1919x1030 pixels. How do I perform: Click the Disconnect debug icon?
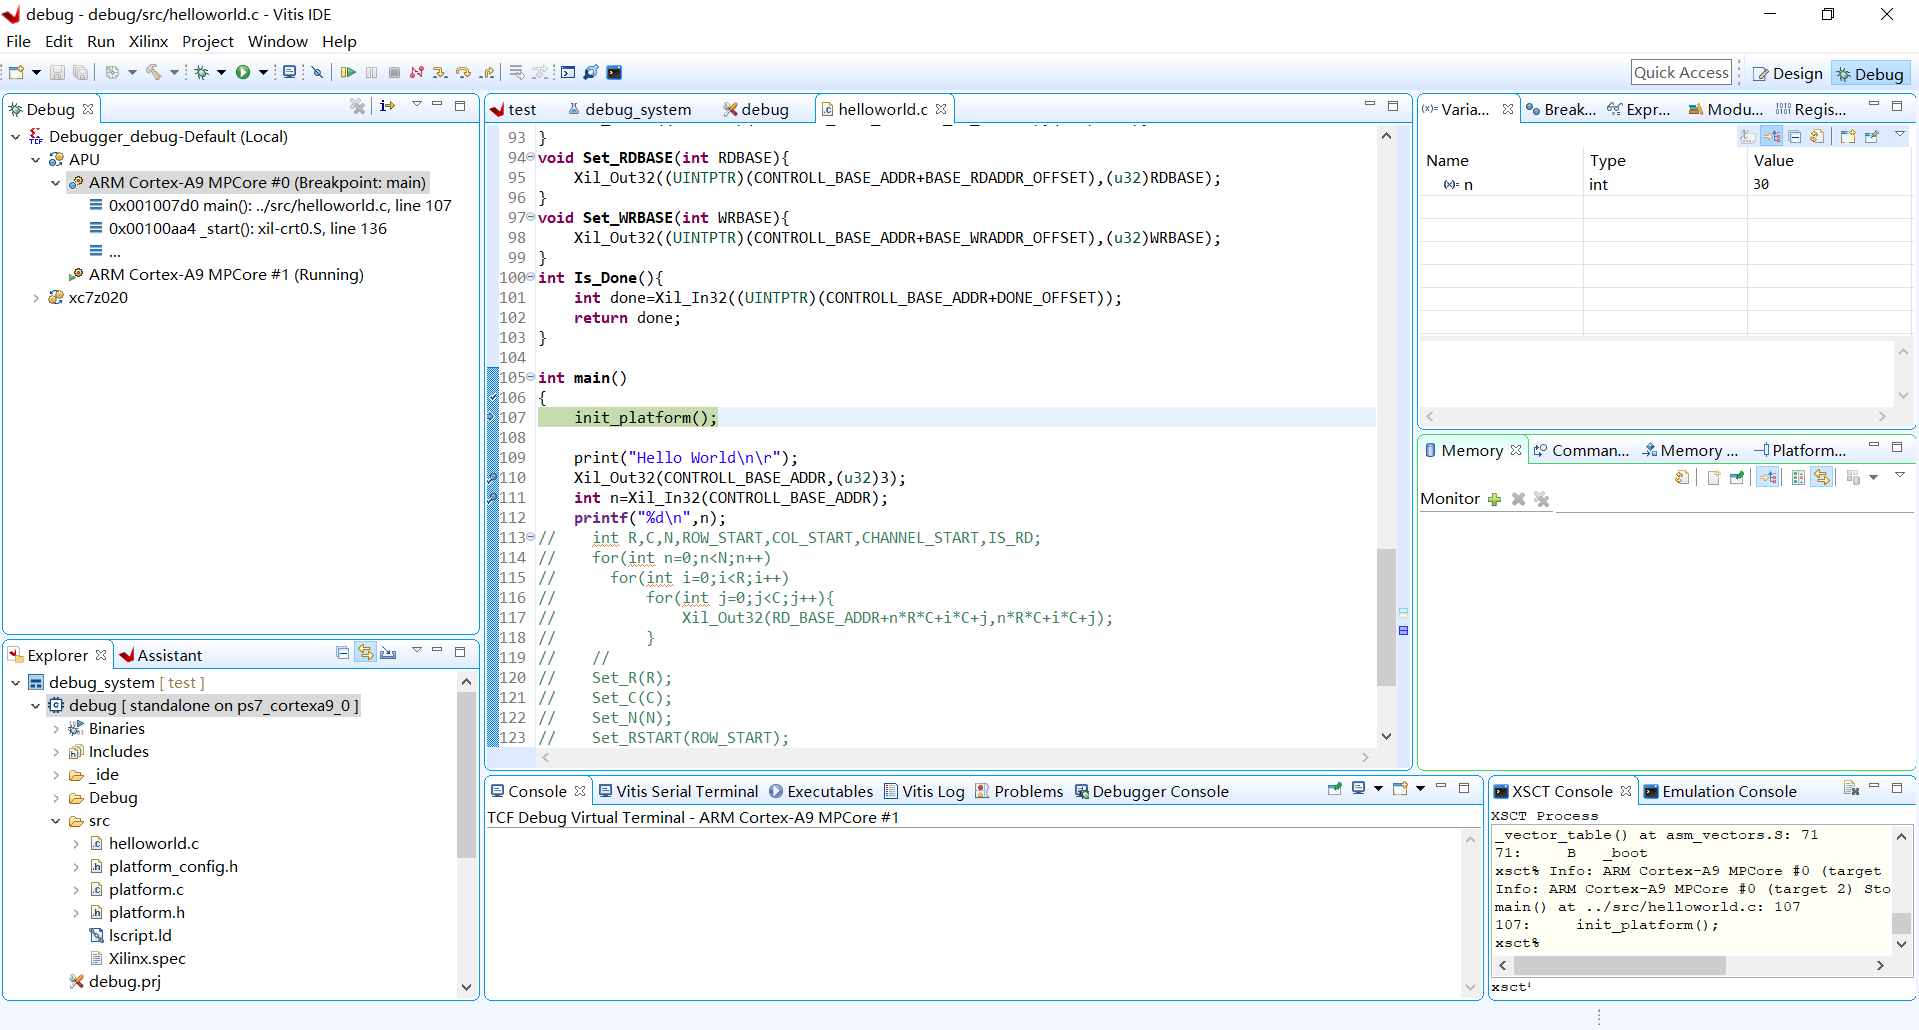pos(417,72)
